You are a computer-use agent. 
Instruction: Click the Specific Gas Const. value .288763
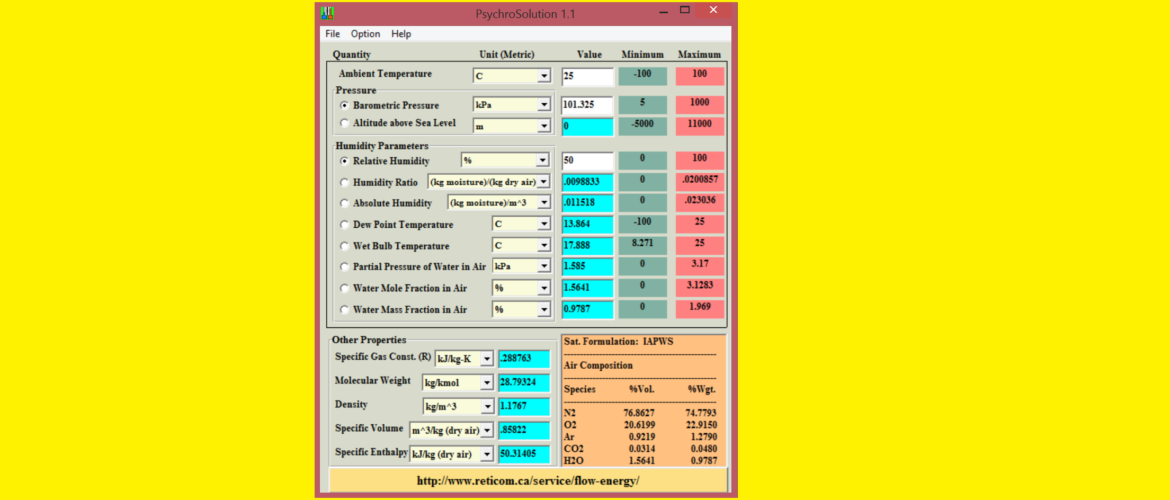coord(524,359)
